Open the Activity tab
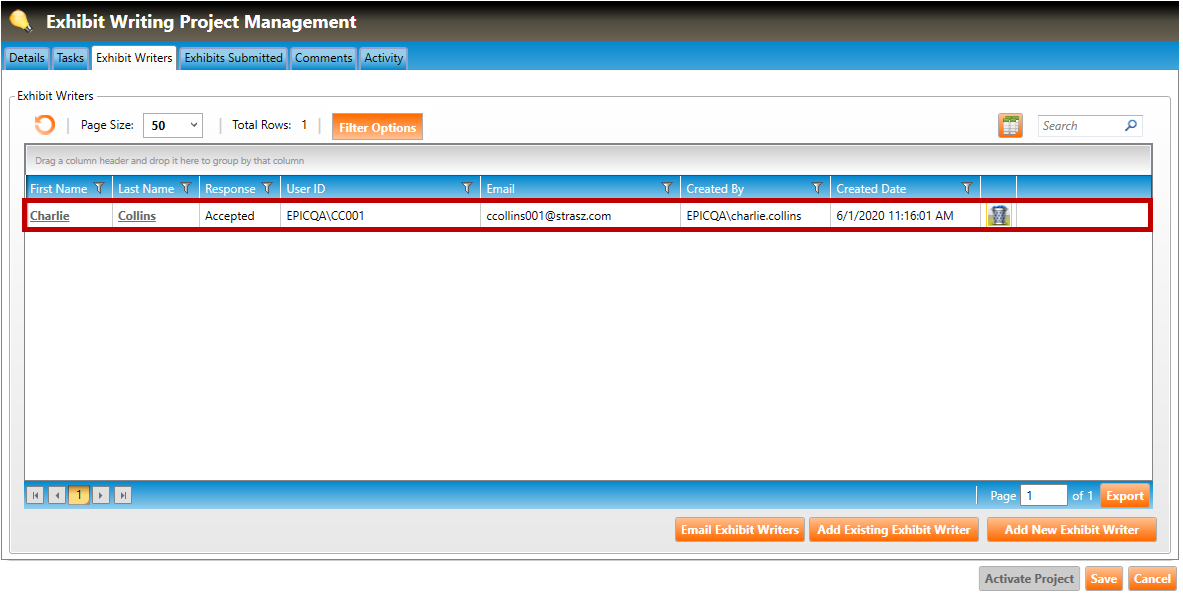The image size is (1183, 596). 383,58
